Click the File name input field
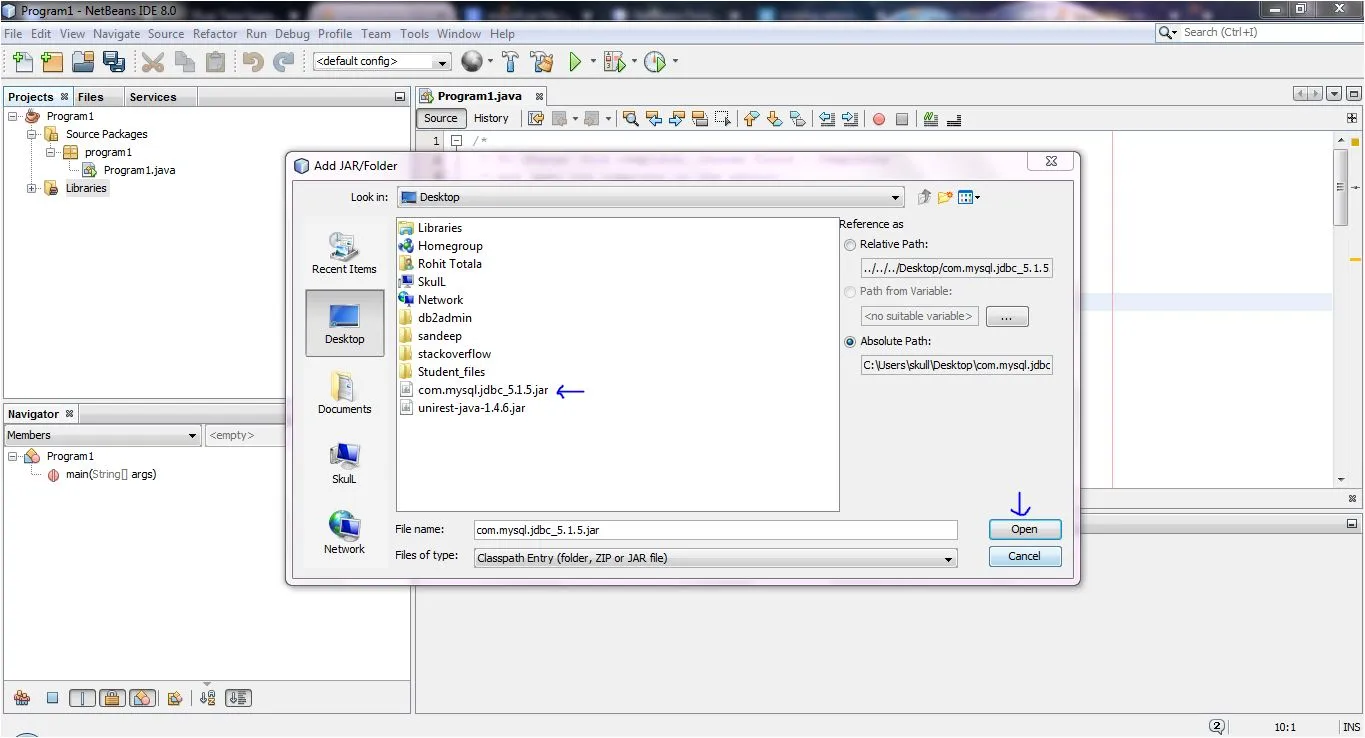This screenshot has width=1365, height=738. pyautogui.click(x=715, y=530)
